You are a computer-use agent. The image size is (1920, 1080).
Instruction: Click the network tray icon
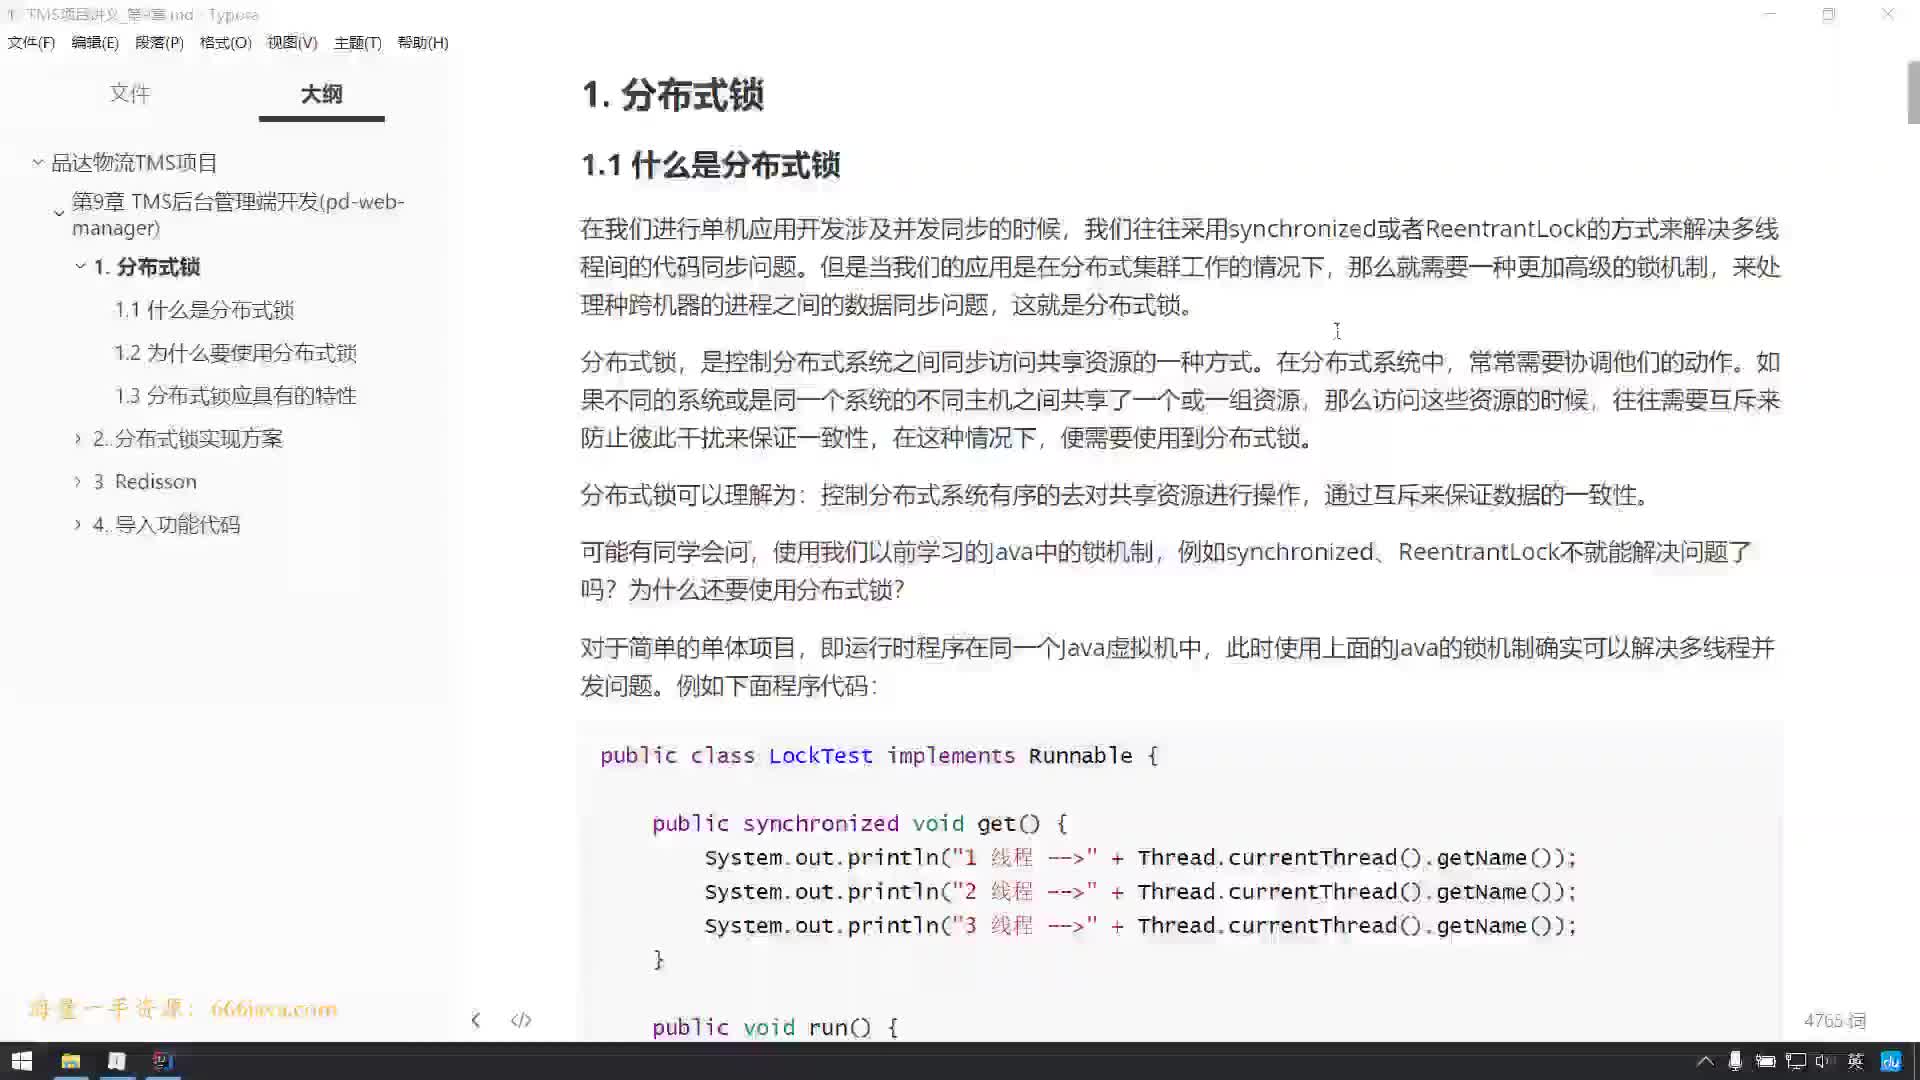click(1796, 1061)
